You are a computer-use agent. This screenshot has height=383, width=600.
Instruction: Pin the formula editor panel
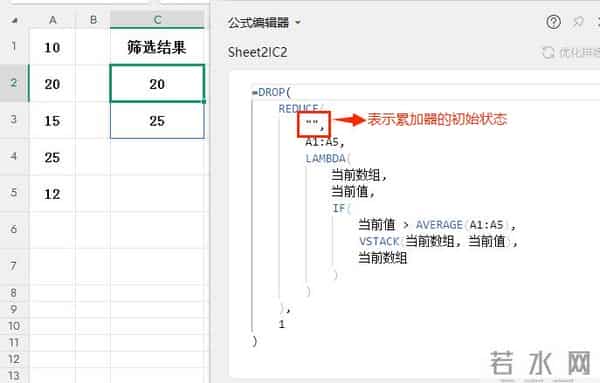tap(578, 22)
